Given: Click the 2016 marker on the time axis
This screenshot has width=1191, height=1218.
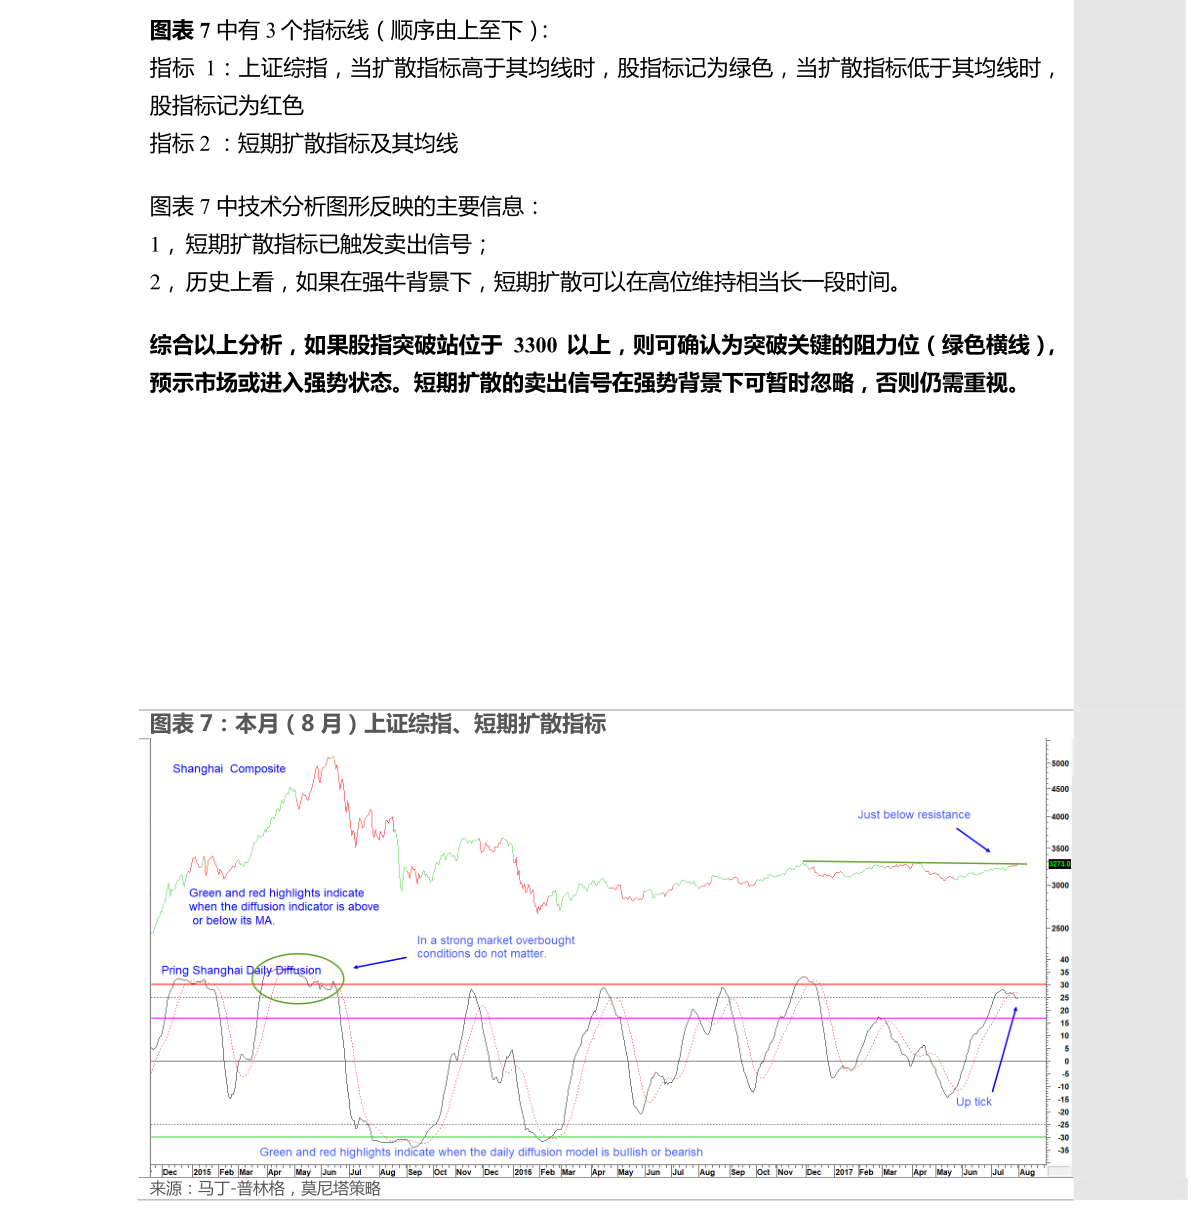Looking at the screenshot, I should coord(523,1172).
